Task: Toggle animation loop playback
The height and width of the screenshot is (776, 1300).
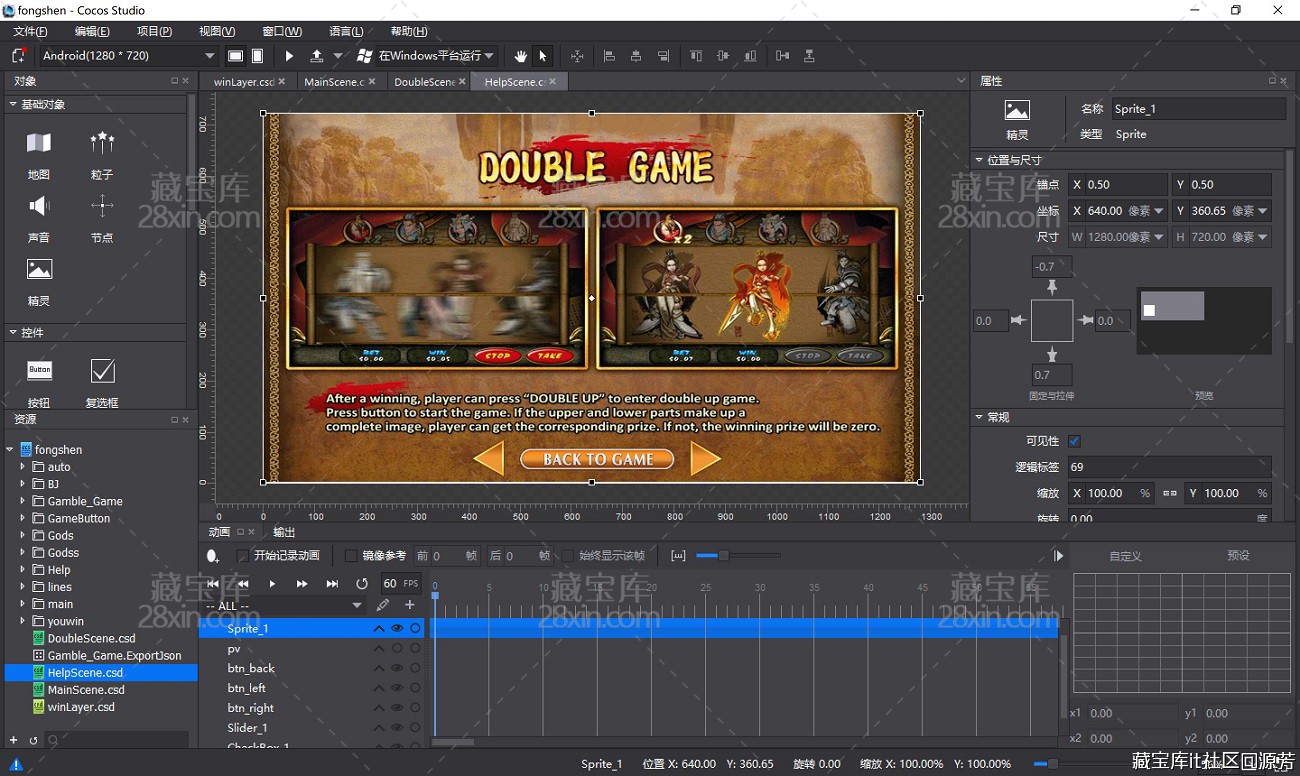Action: [362, 583]
